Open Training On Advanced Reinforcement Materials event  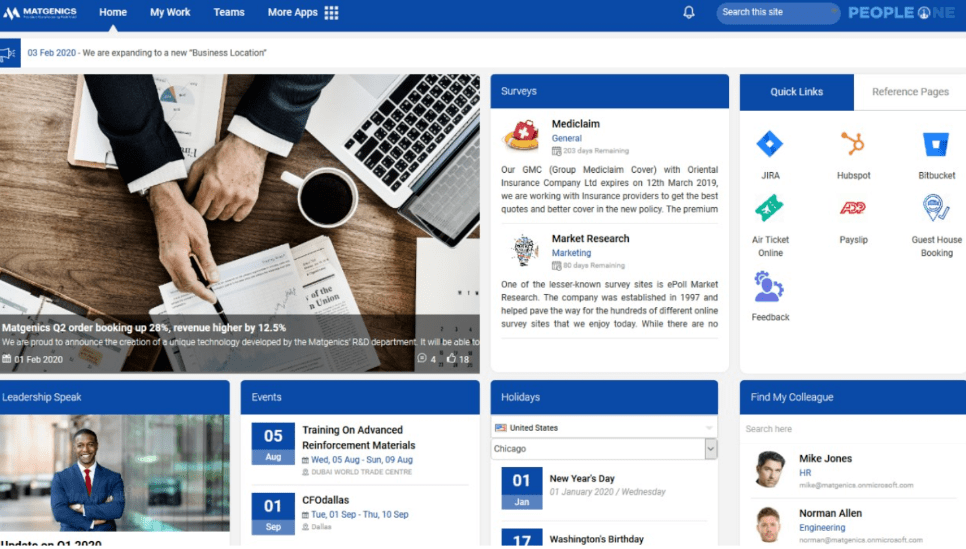(x=359, y=437)
